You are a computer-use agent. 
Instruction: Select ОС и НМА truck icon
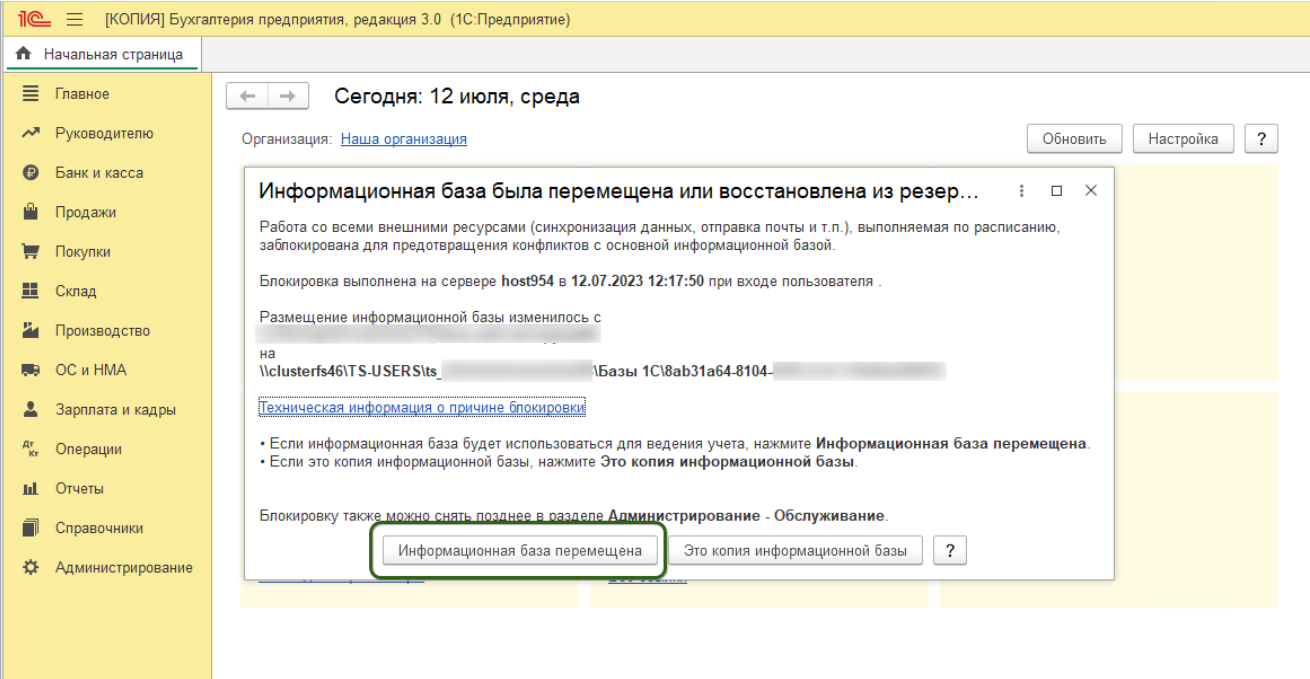tap(31, 370)
